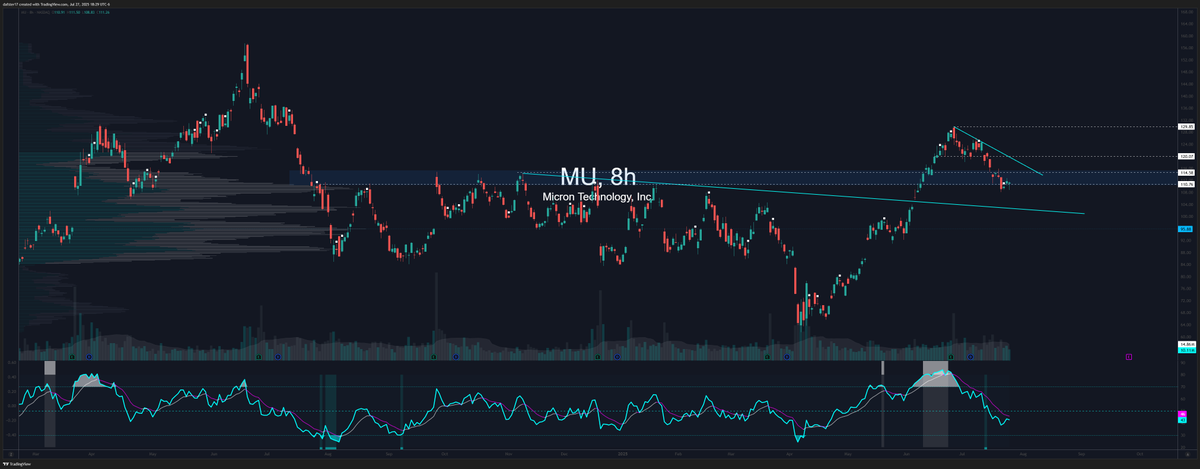1200x469 pixels.
Task: Select the short descending trendline from the peak
Action: (998, 151)
